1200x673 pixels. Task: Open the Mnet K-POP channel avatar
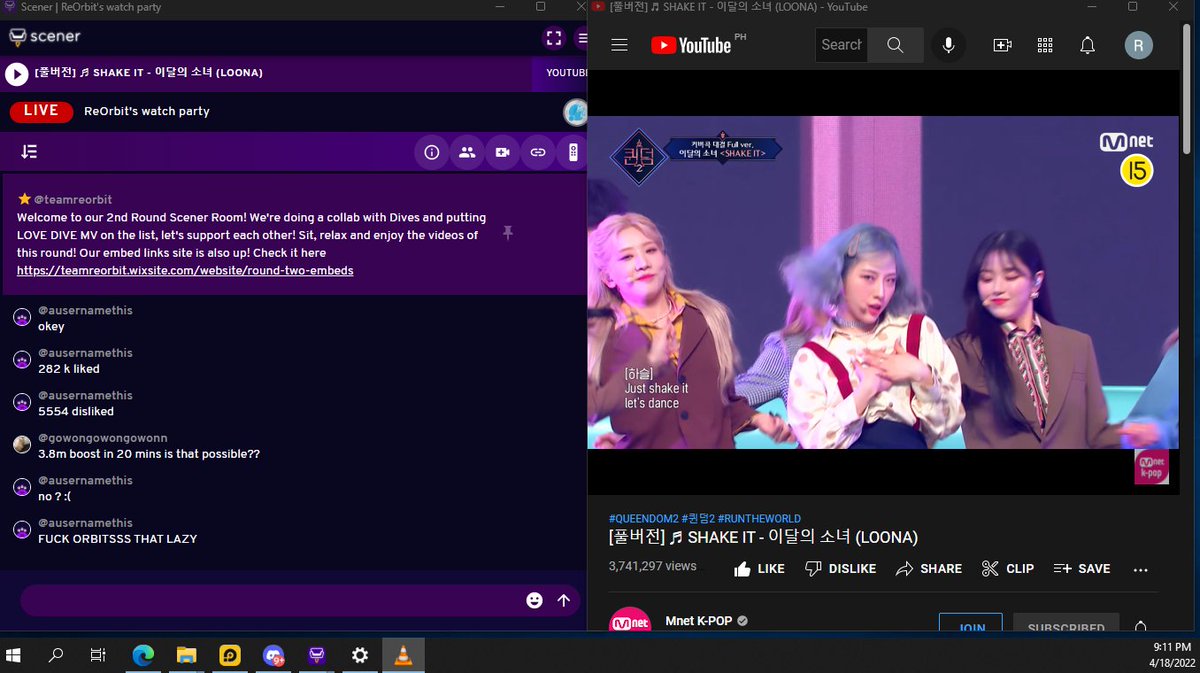tap(630, 619)
